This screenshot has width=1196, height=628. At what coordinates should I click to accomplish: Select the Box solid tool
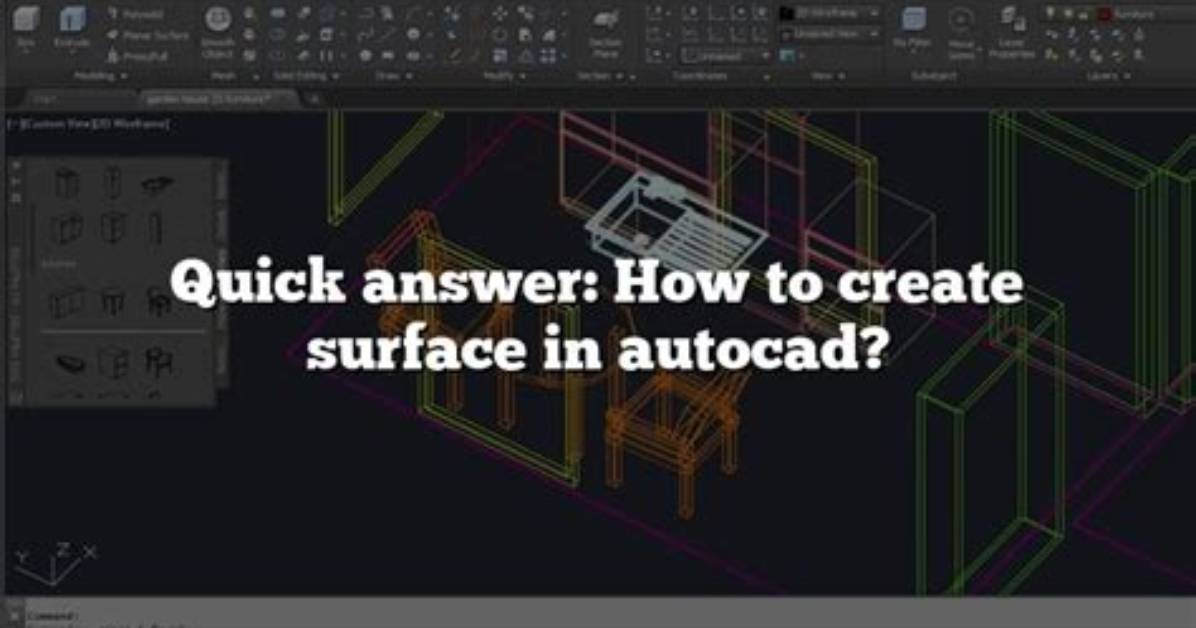pos(25,26)
